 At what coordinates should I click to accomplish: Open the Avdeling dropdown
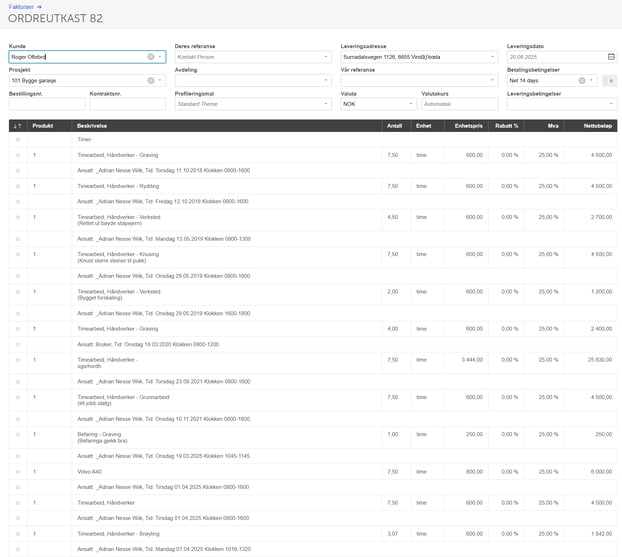point(326,80)
